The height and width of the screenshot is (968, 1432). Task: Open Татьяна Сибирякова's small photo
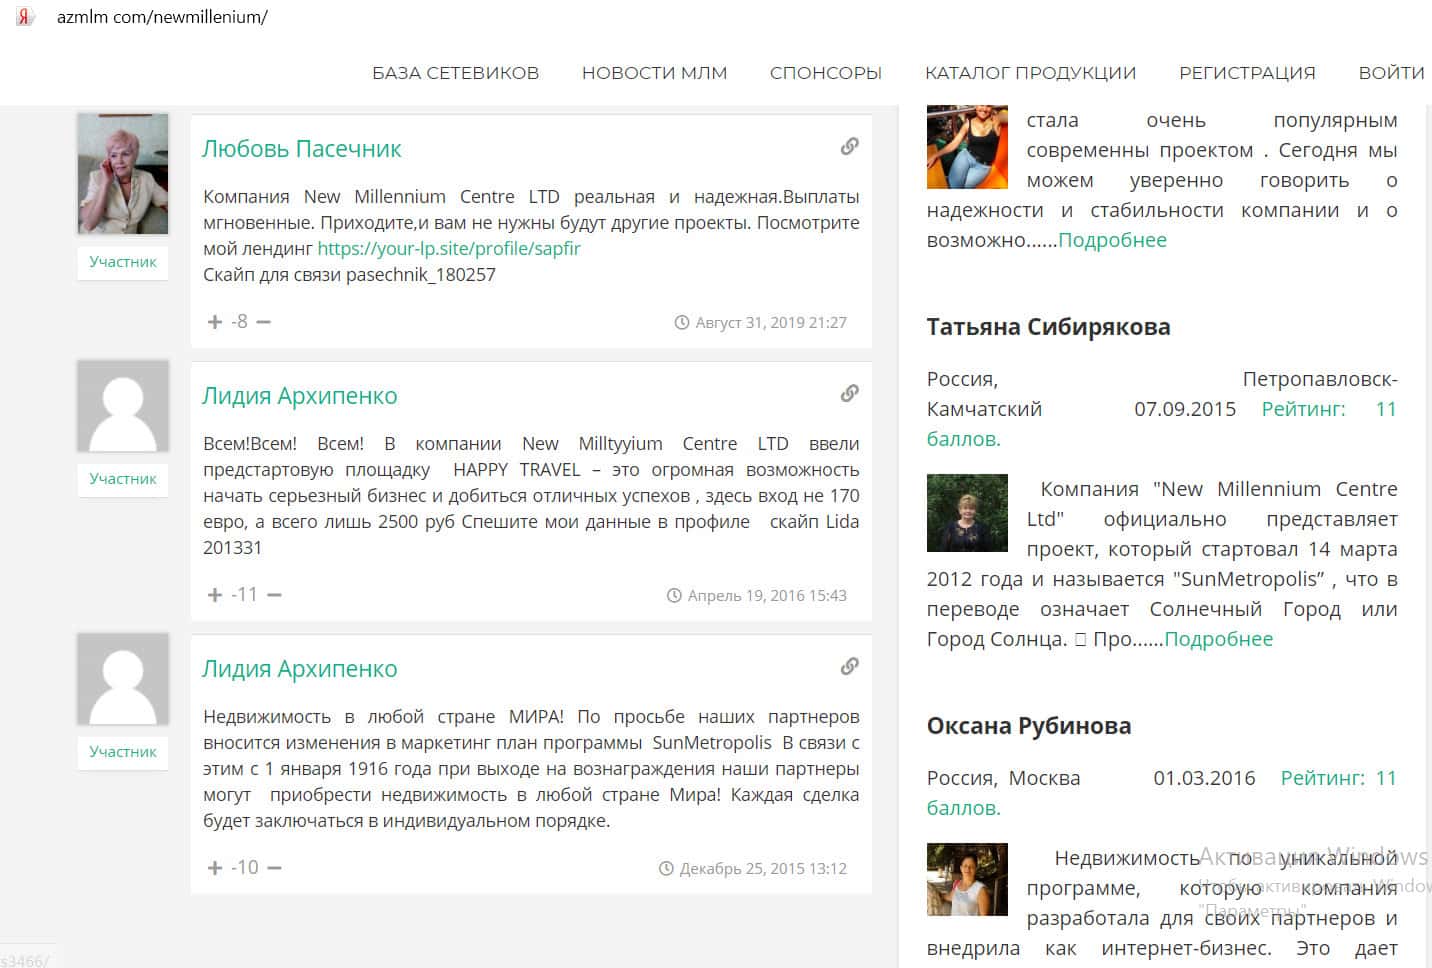click(967, 513)
